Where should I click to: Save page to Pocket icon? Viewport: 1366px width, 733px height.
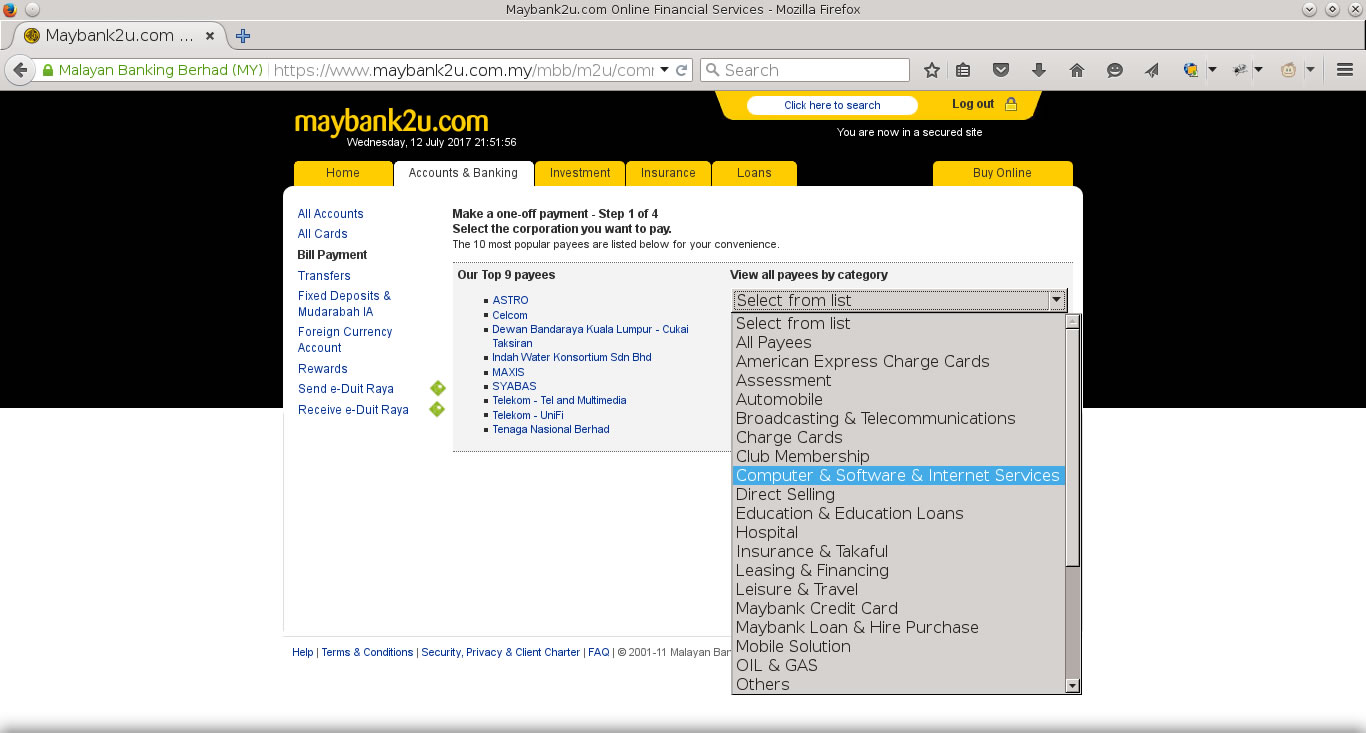coord(1001,70)
